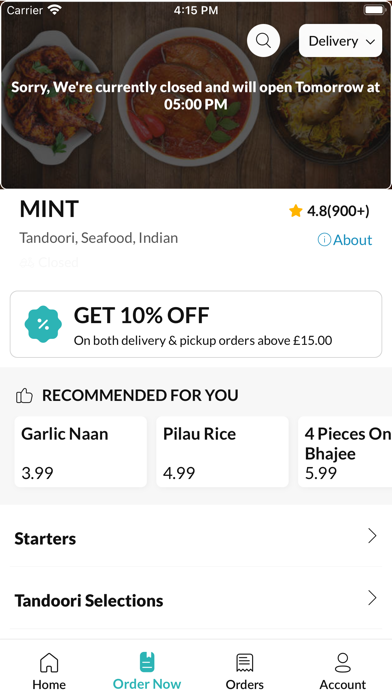
Task: Select the Order Now tab
Action: [x=147, y=671]
